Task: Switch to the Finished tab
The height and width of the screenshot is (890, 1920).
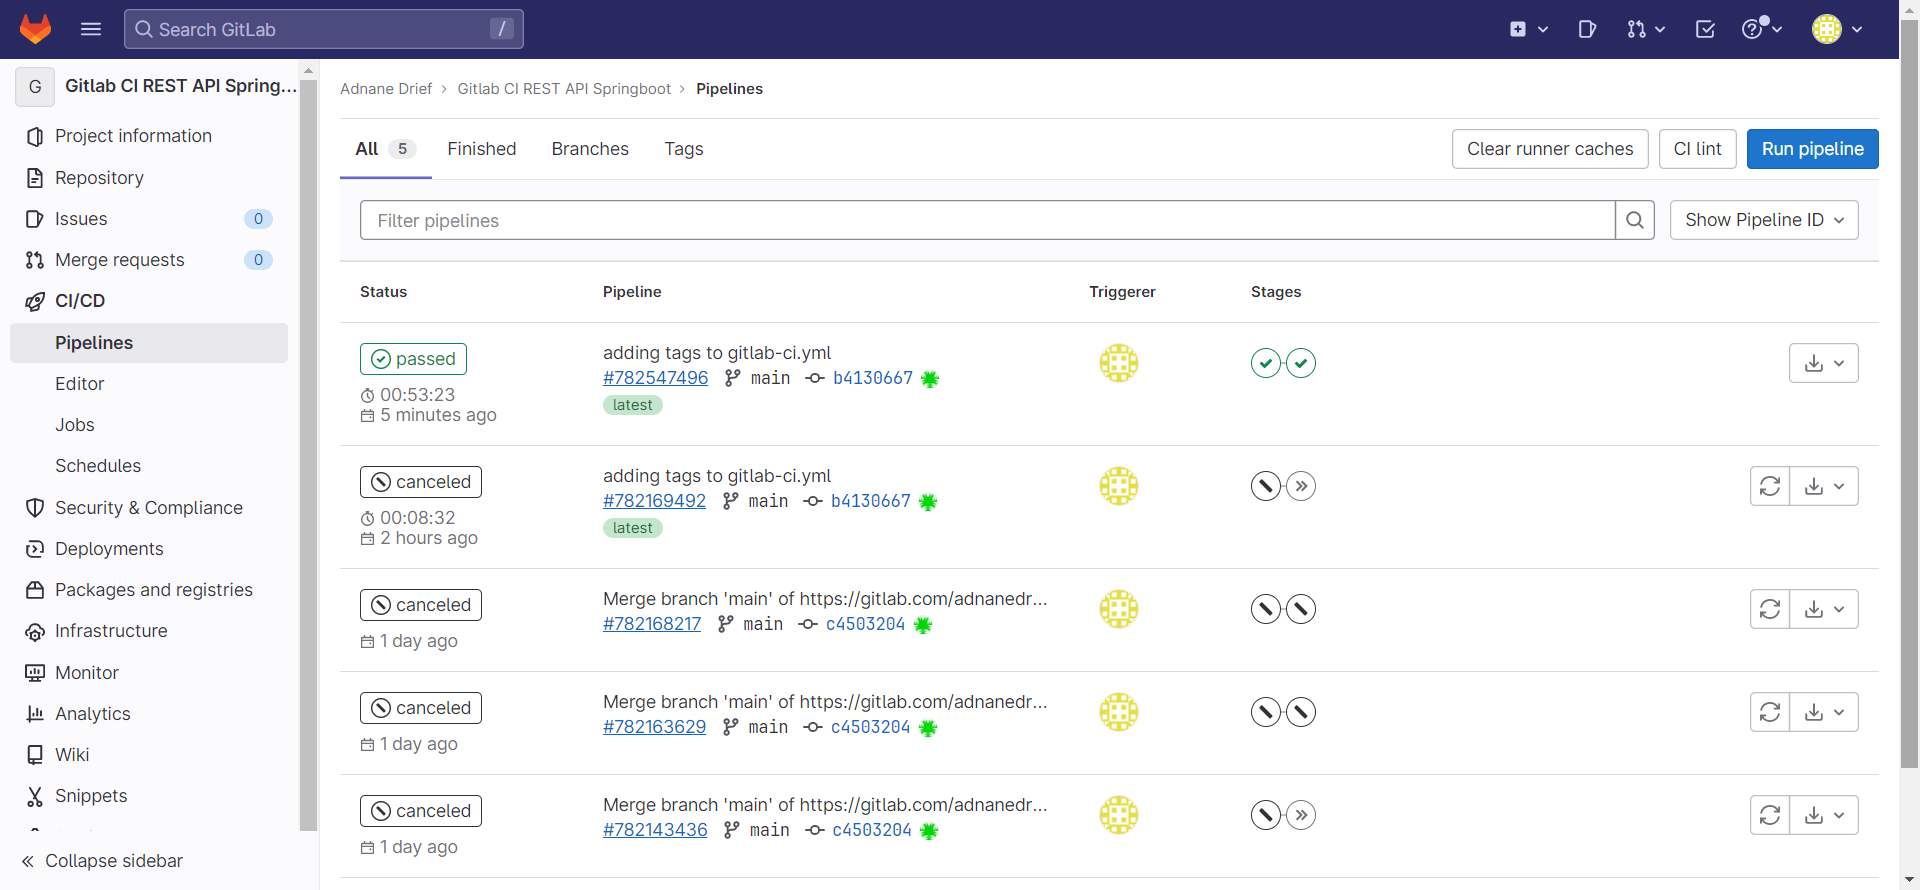Action: 482,149
